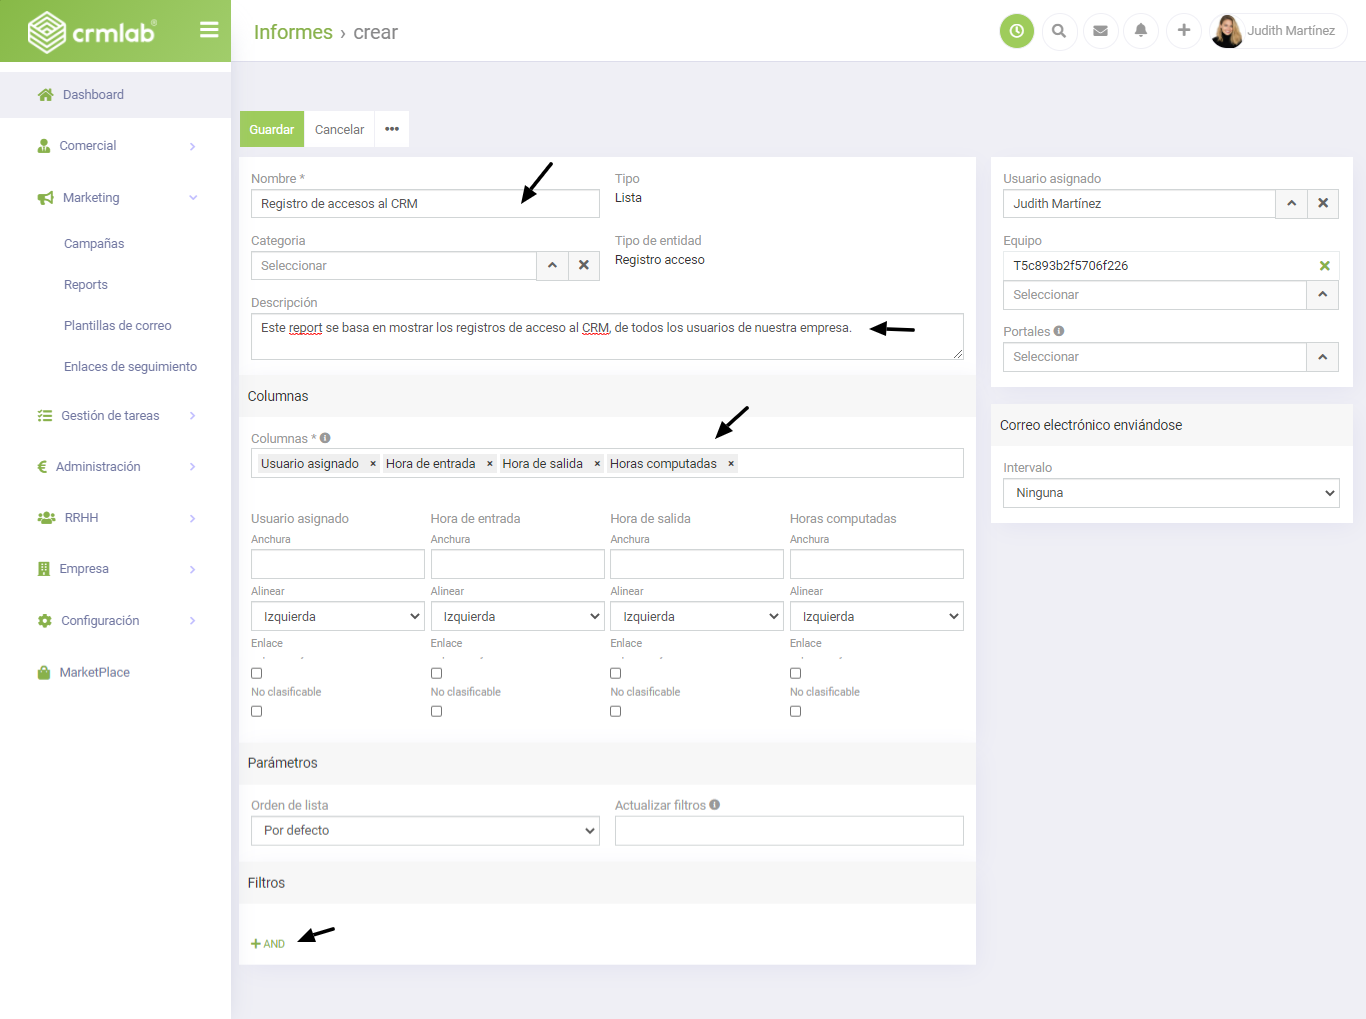This screenshot has height=1019, width=1366.
Task: Open the Alinear dropdown for Horas computadas
Action: (x=877, y=616)
